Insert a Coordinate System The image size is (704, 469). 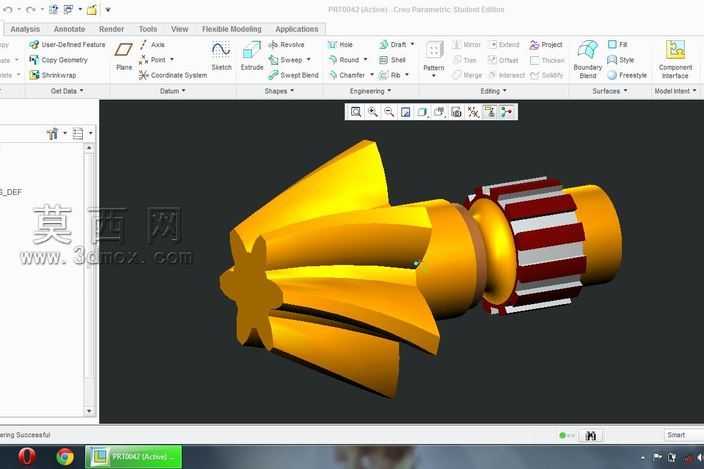(x=173, y=75)
